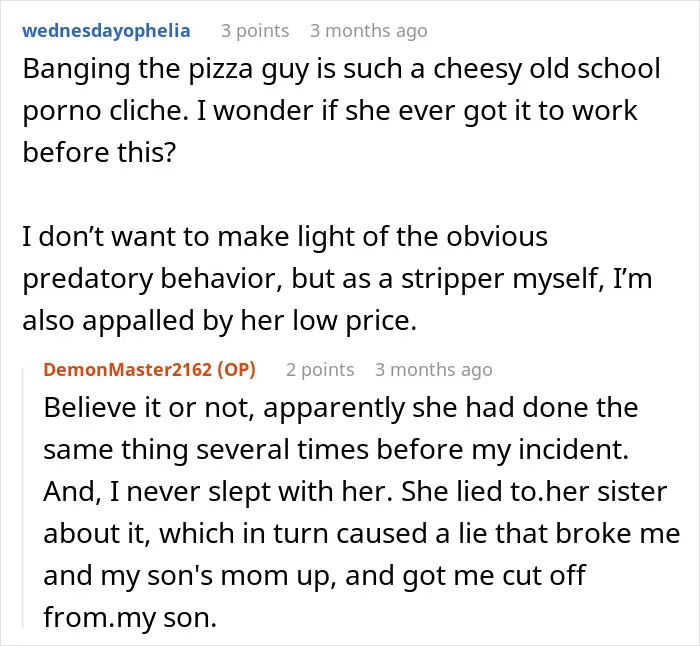Click the line starting "and my son's mom up"
700x646 pixels.
coord(315,575)
